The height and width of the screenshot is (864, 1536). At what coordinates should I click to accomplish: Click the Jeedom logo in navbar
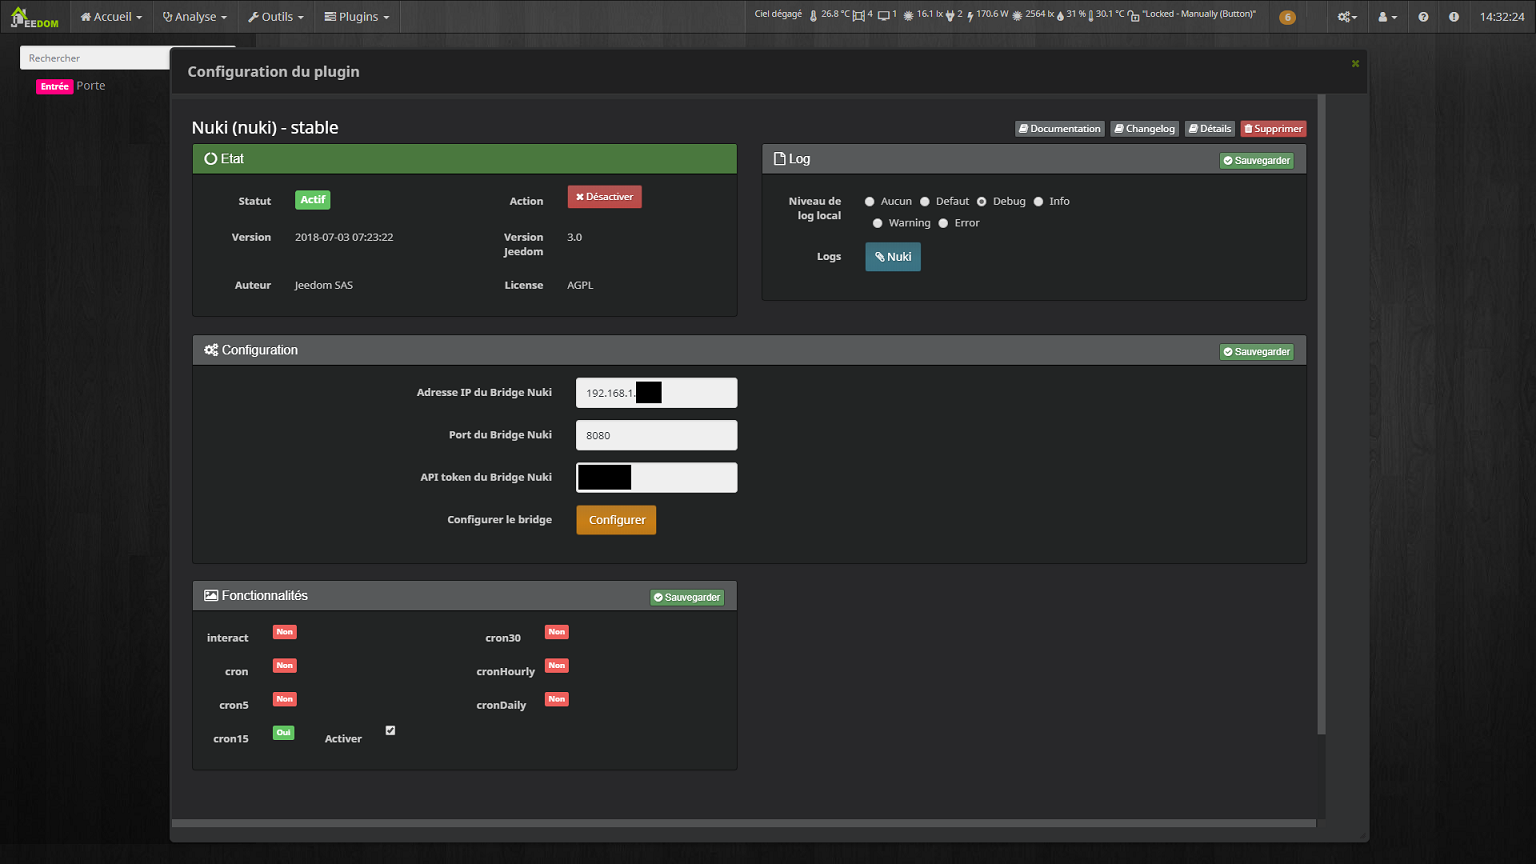tap(34, 17)
